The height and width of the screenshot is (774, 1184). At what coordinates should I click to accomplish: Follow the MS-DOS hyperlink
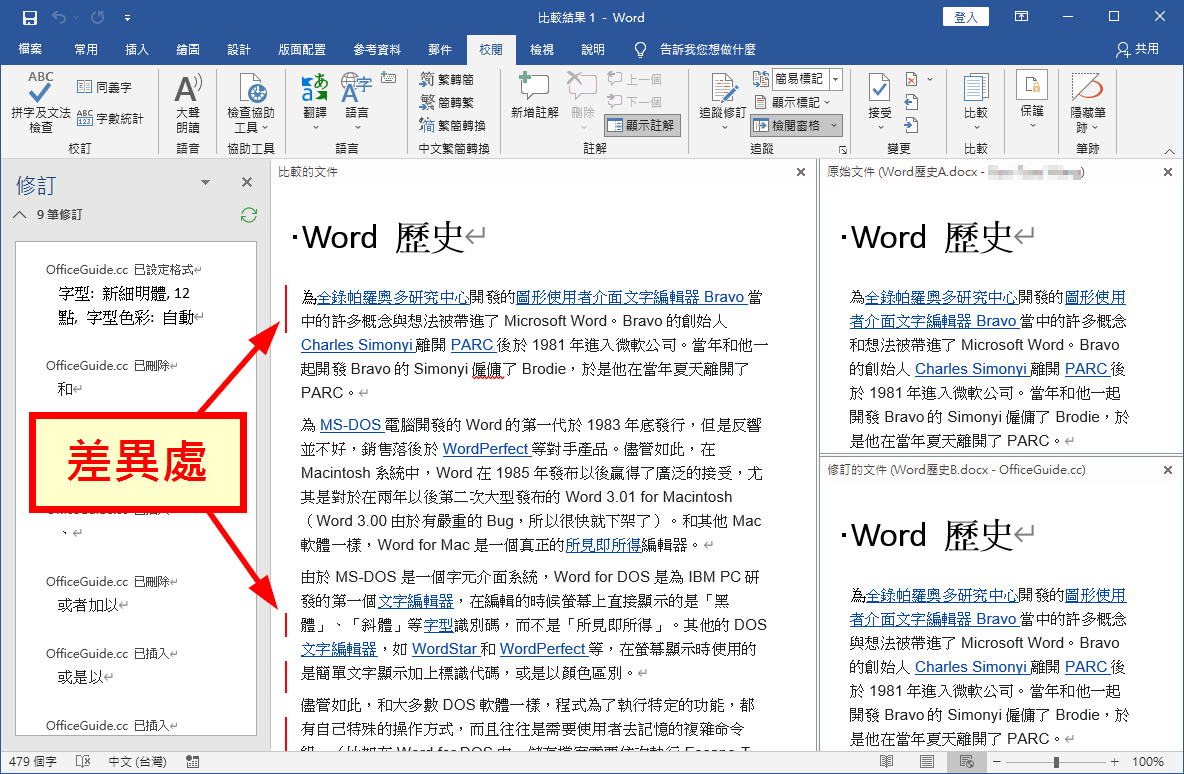coord(350,424)
